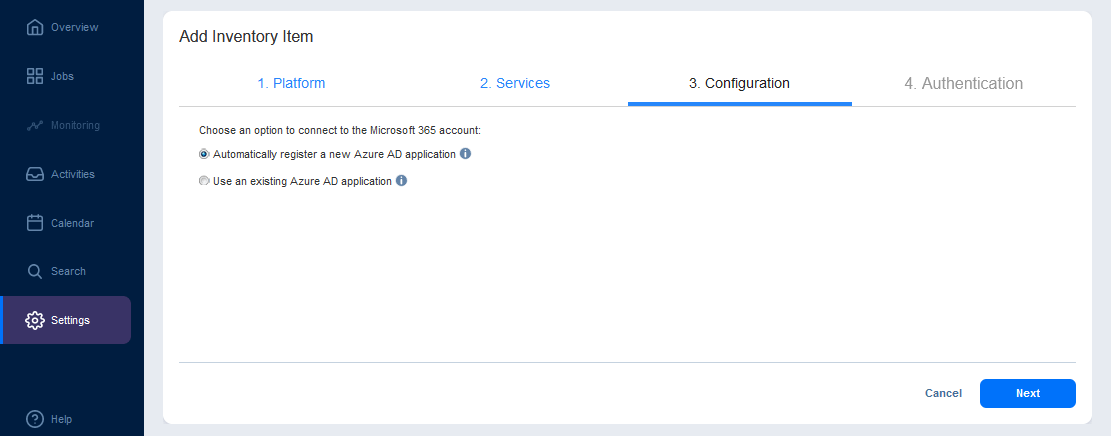Viewport: 1111px width, 436px height.
Task: Open the Jobs grid icon
Action: pos(35,76)
